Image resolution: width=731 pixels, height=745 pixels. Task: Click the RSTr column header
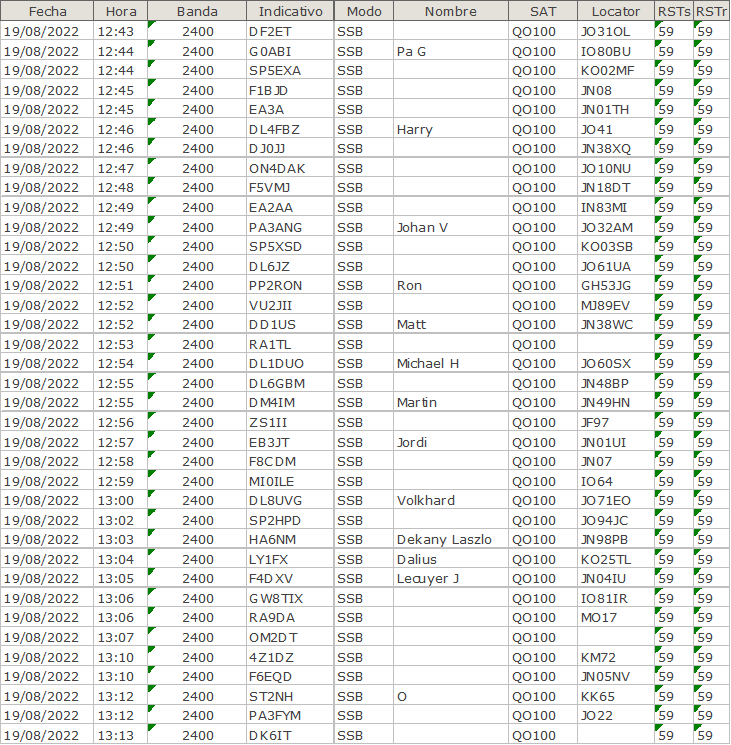(711, 11)
